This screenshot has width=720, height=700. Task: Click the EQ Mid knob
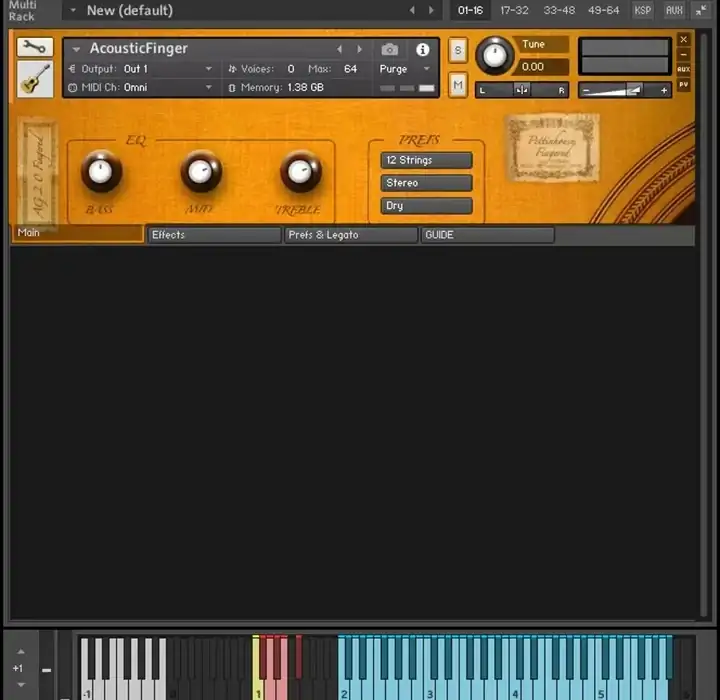click(201, 172)
